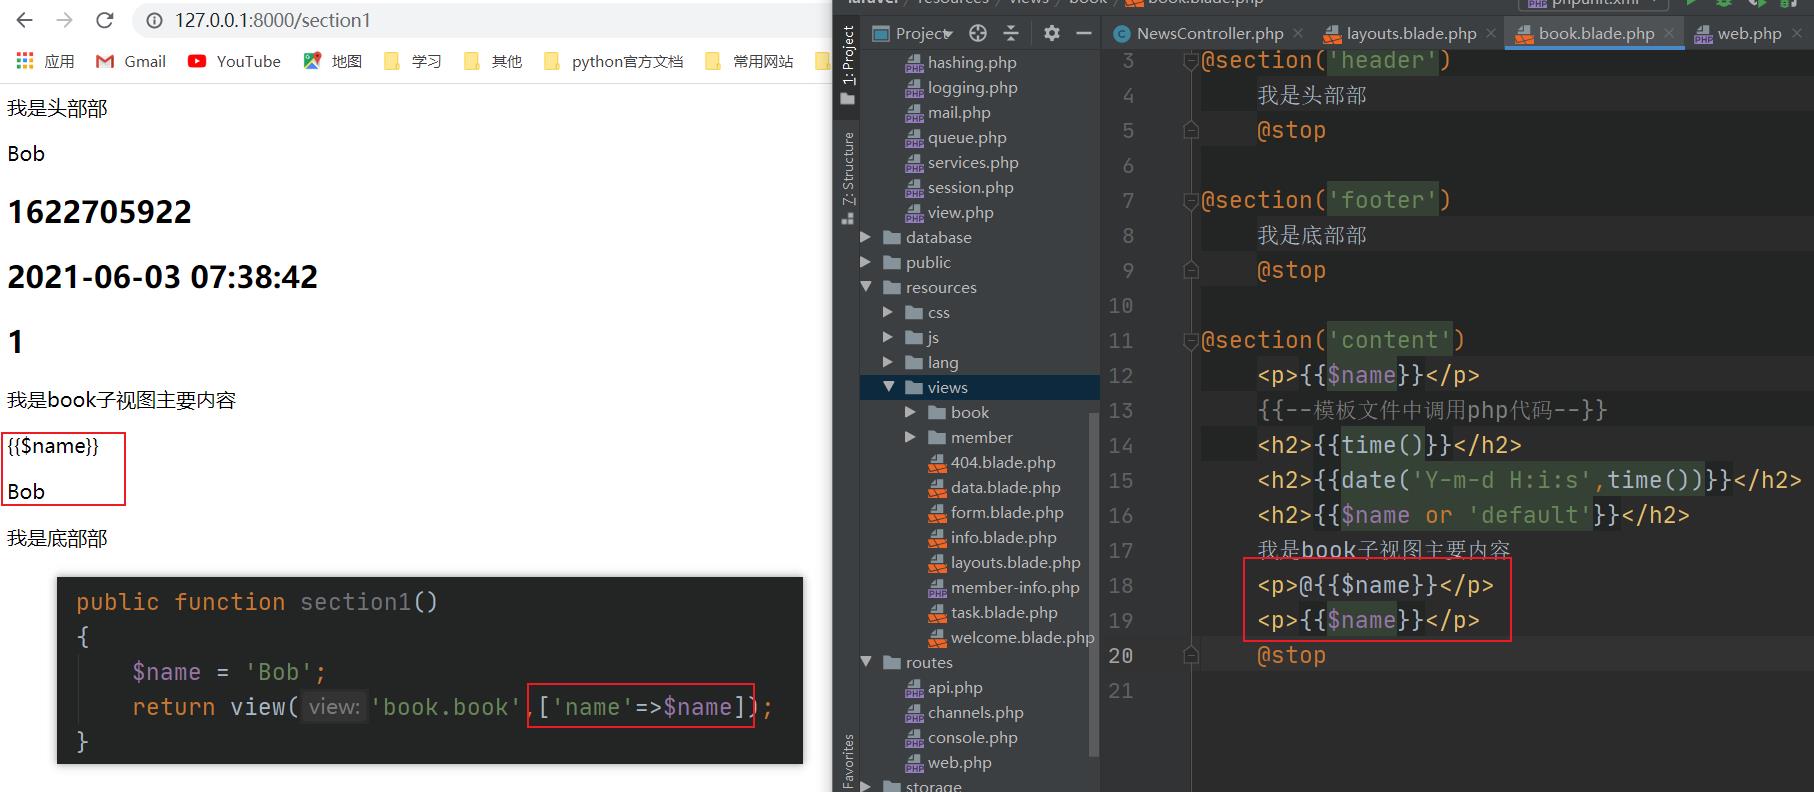Click line 20 @stop in the editor
Image resolution: width=1814 pixels, height=792 pixels.
1291,656
